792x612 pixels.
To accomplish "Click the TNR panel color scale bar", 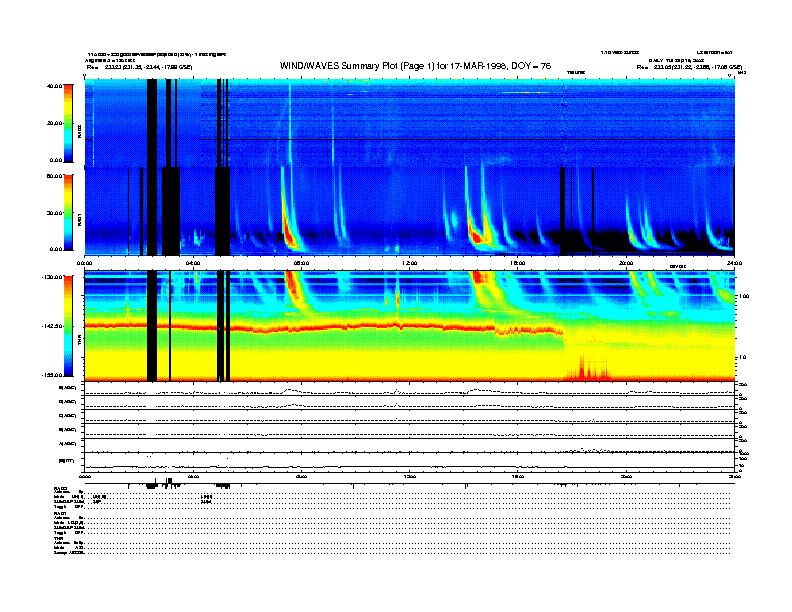I will point(68,326).
